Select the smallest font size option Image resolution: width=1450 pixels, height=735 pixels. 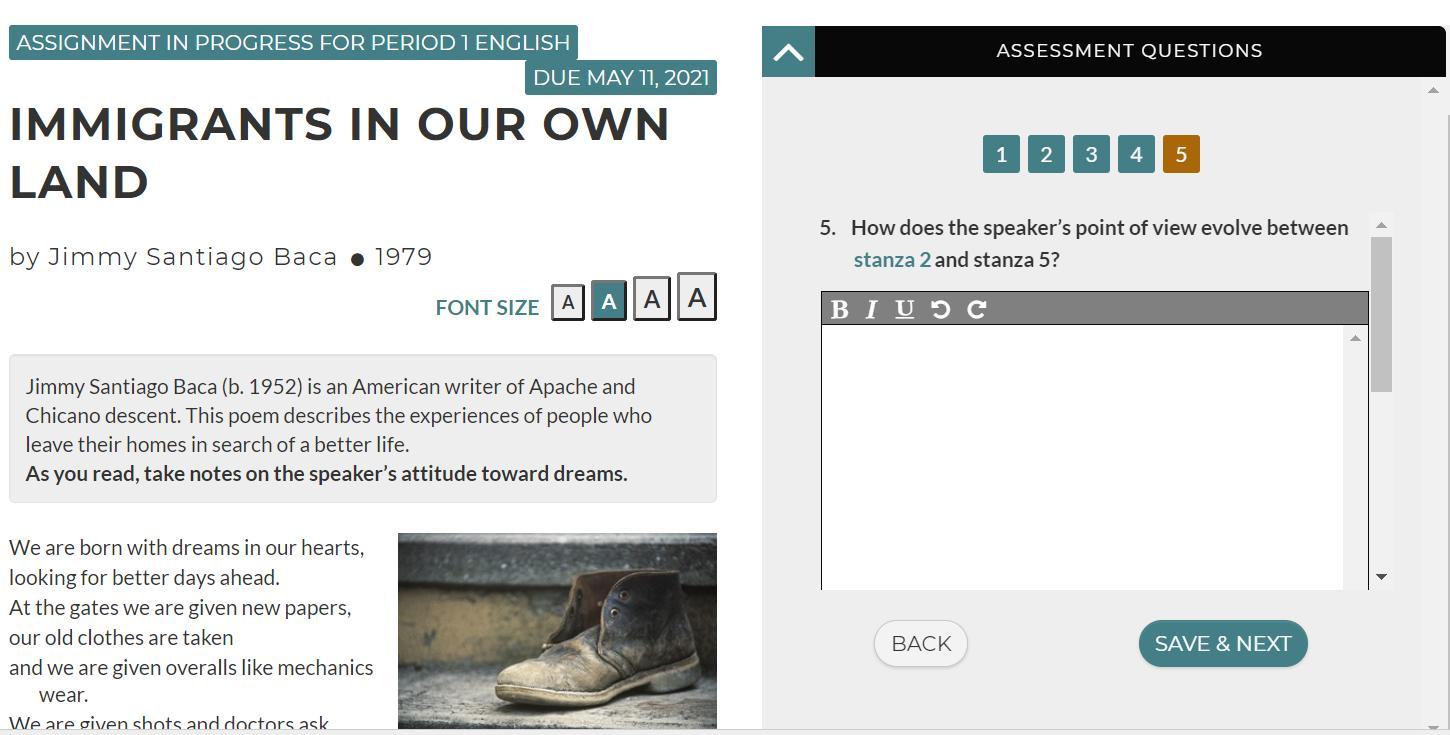tap(568, 301)
